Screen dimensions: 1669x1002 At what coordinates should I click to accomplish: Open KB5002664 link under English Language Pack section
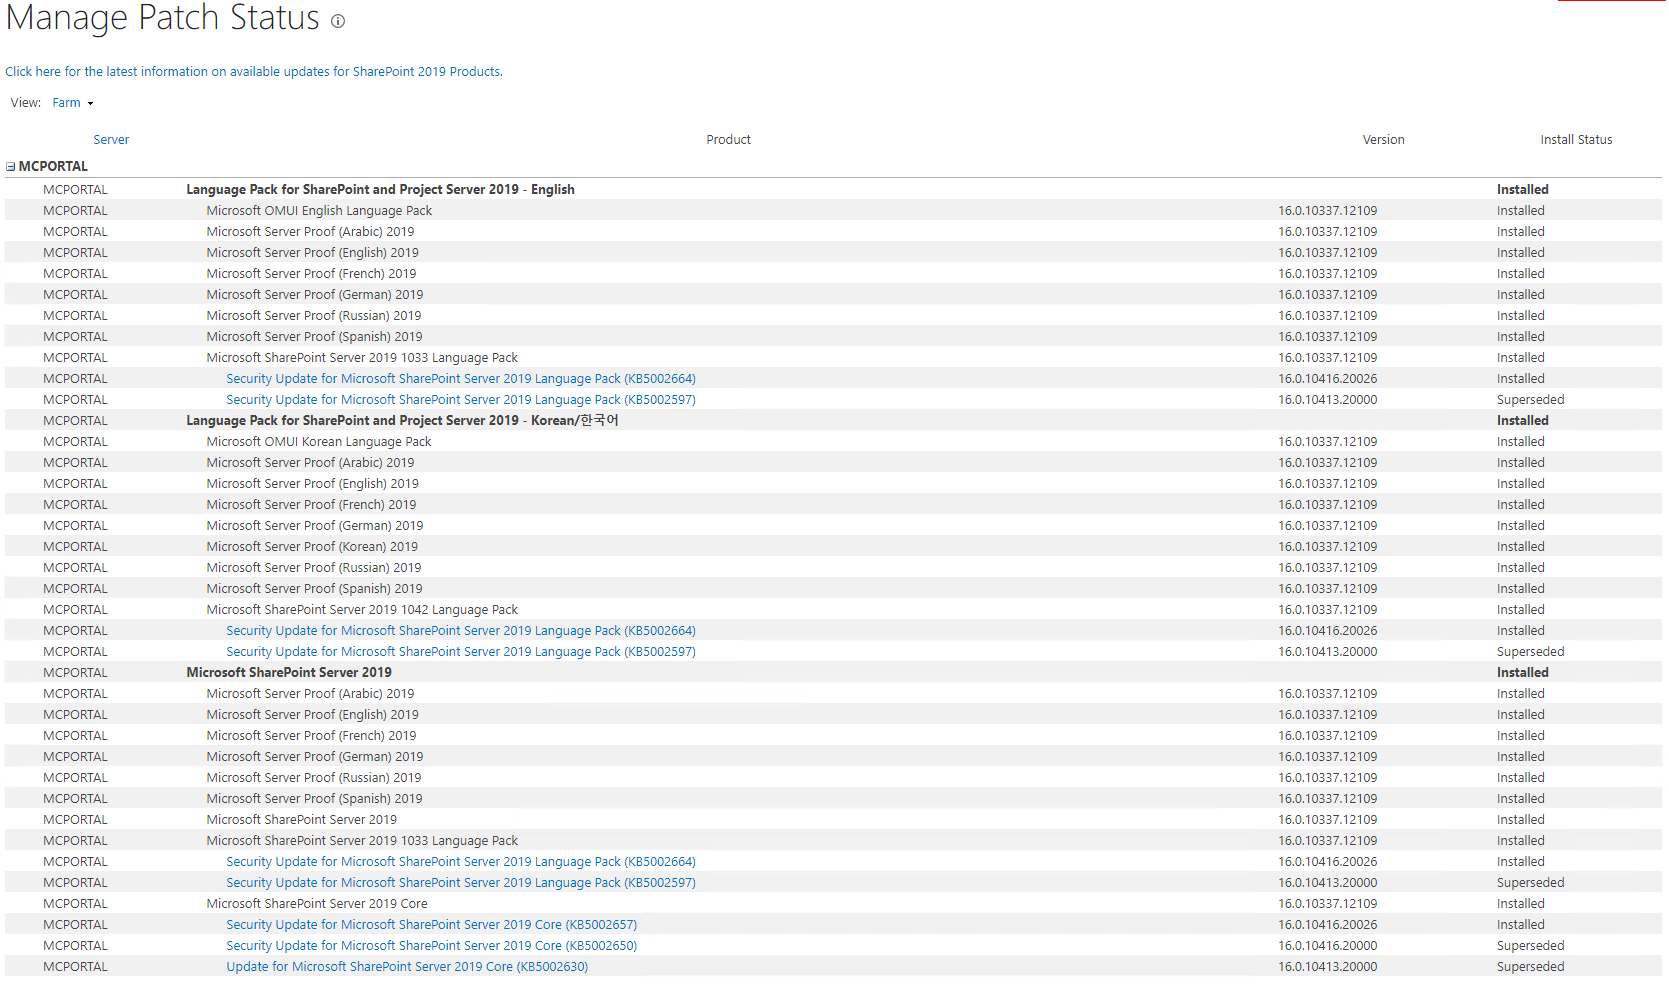coord(461,379)
